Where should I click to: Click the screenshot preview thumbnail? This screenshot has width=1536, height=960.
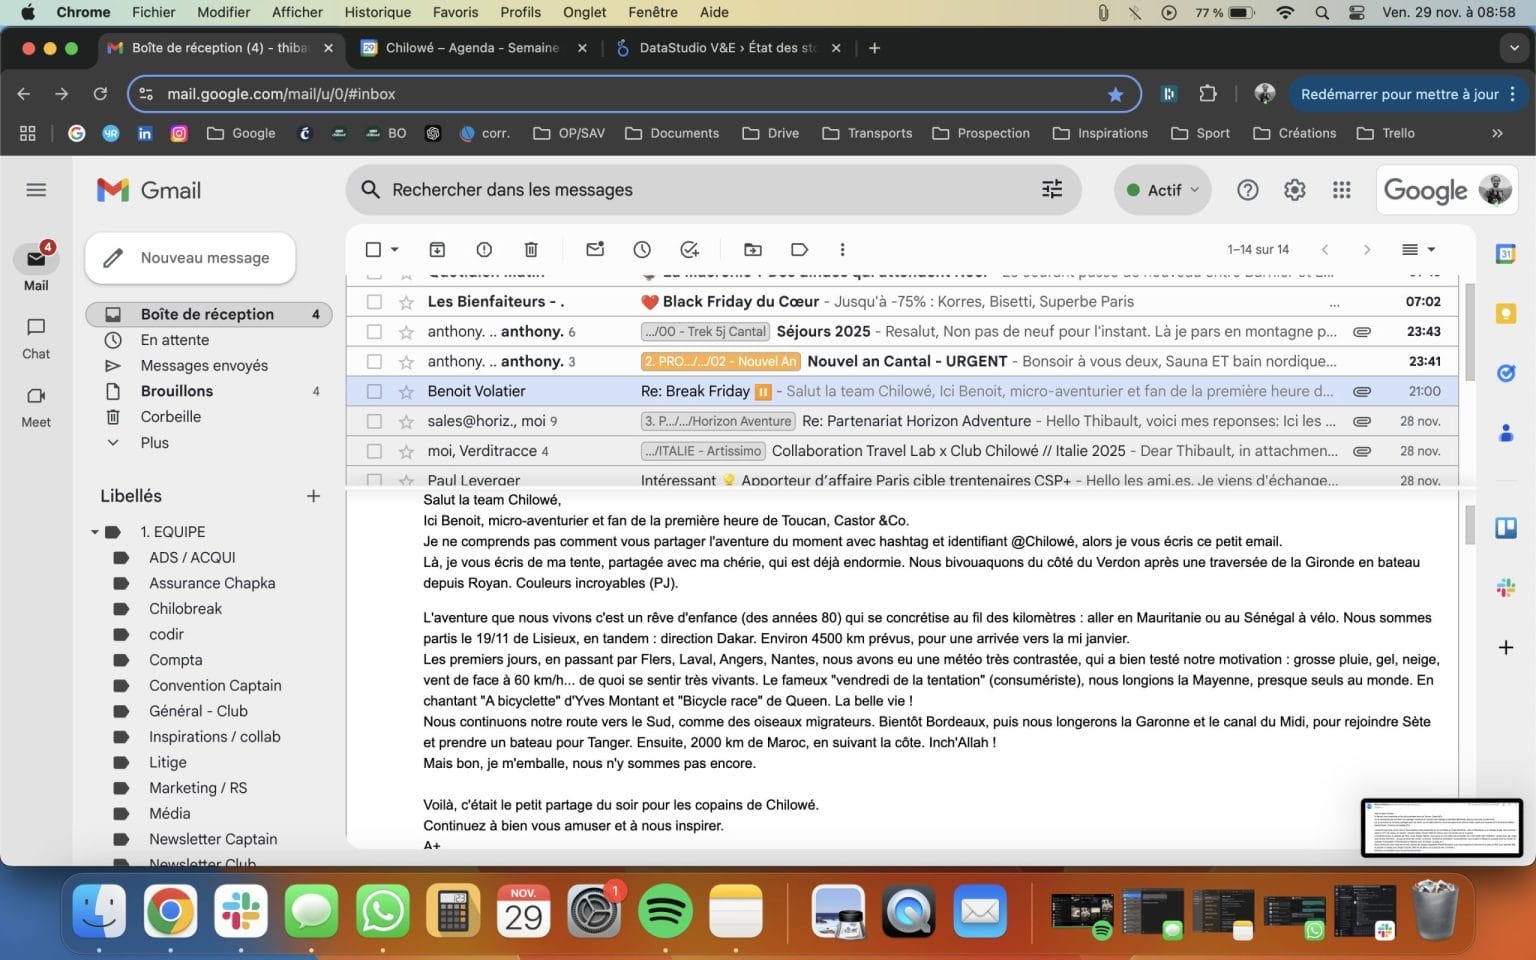1441,827
